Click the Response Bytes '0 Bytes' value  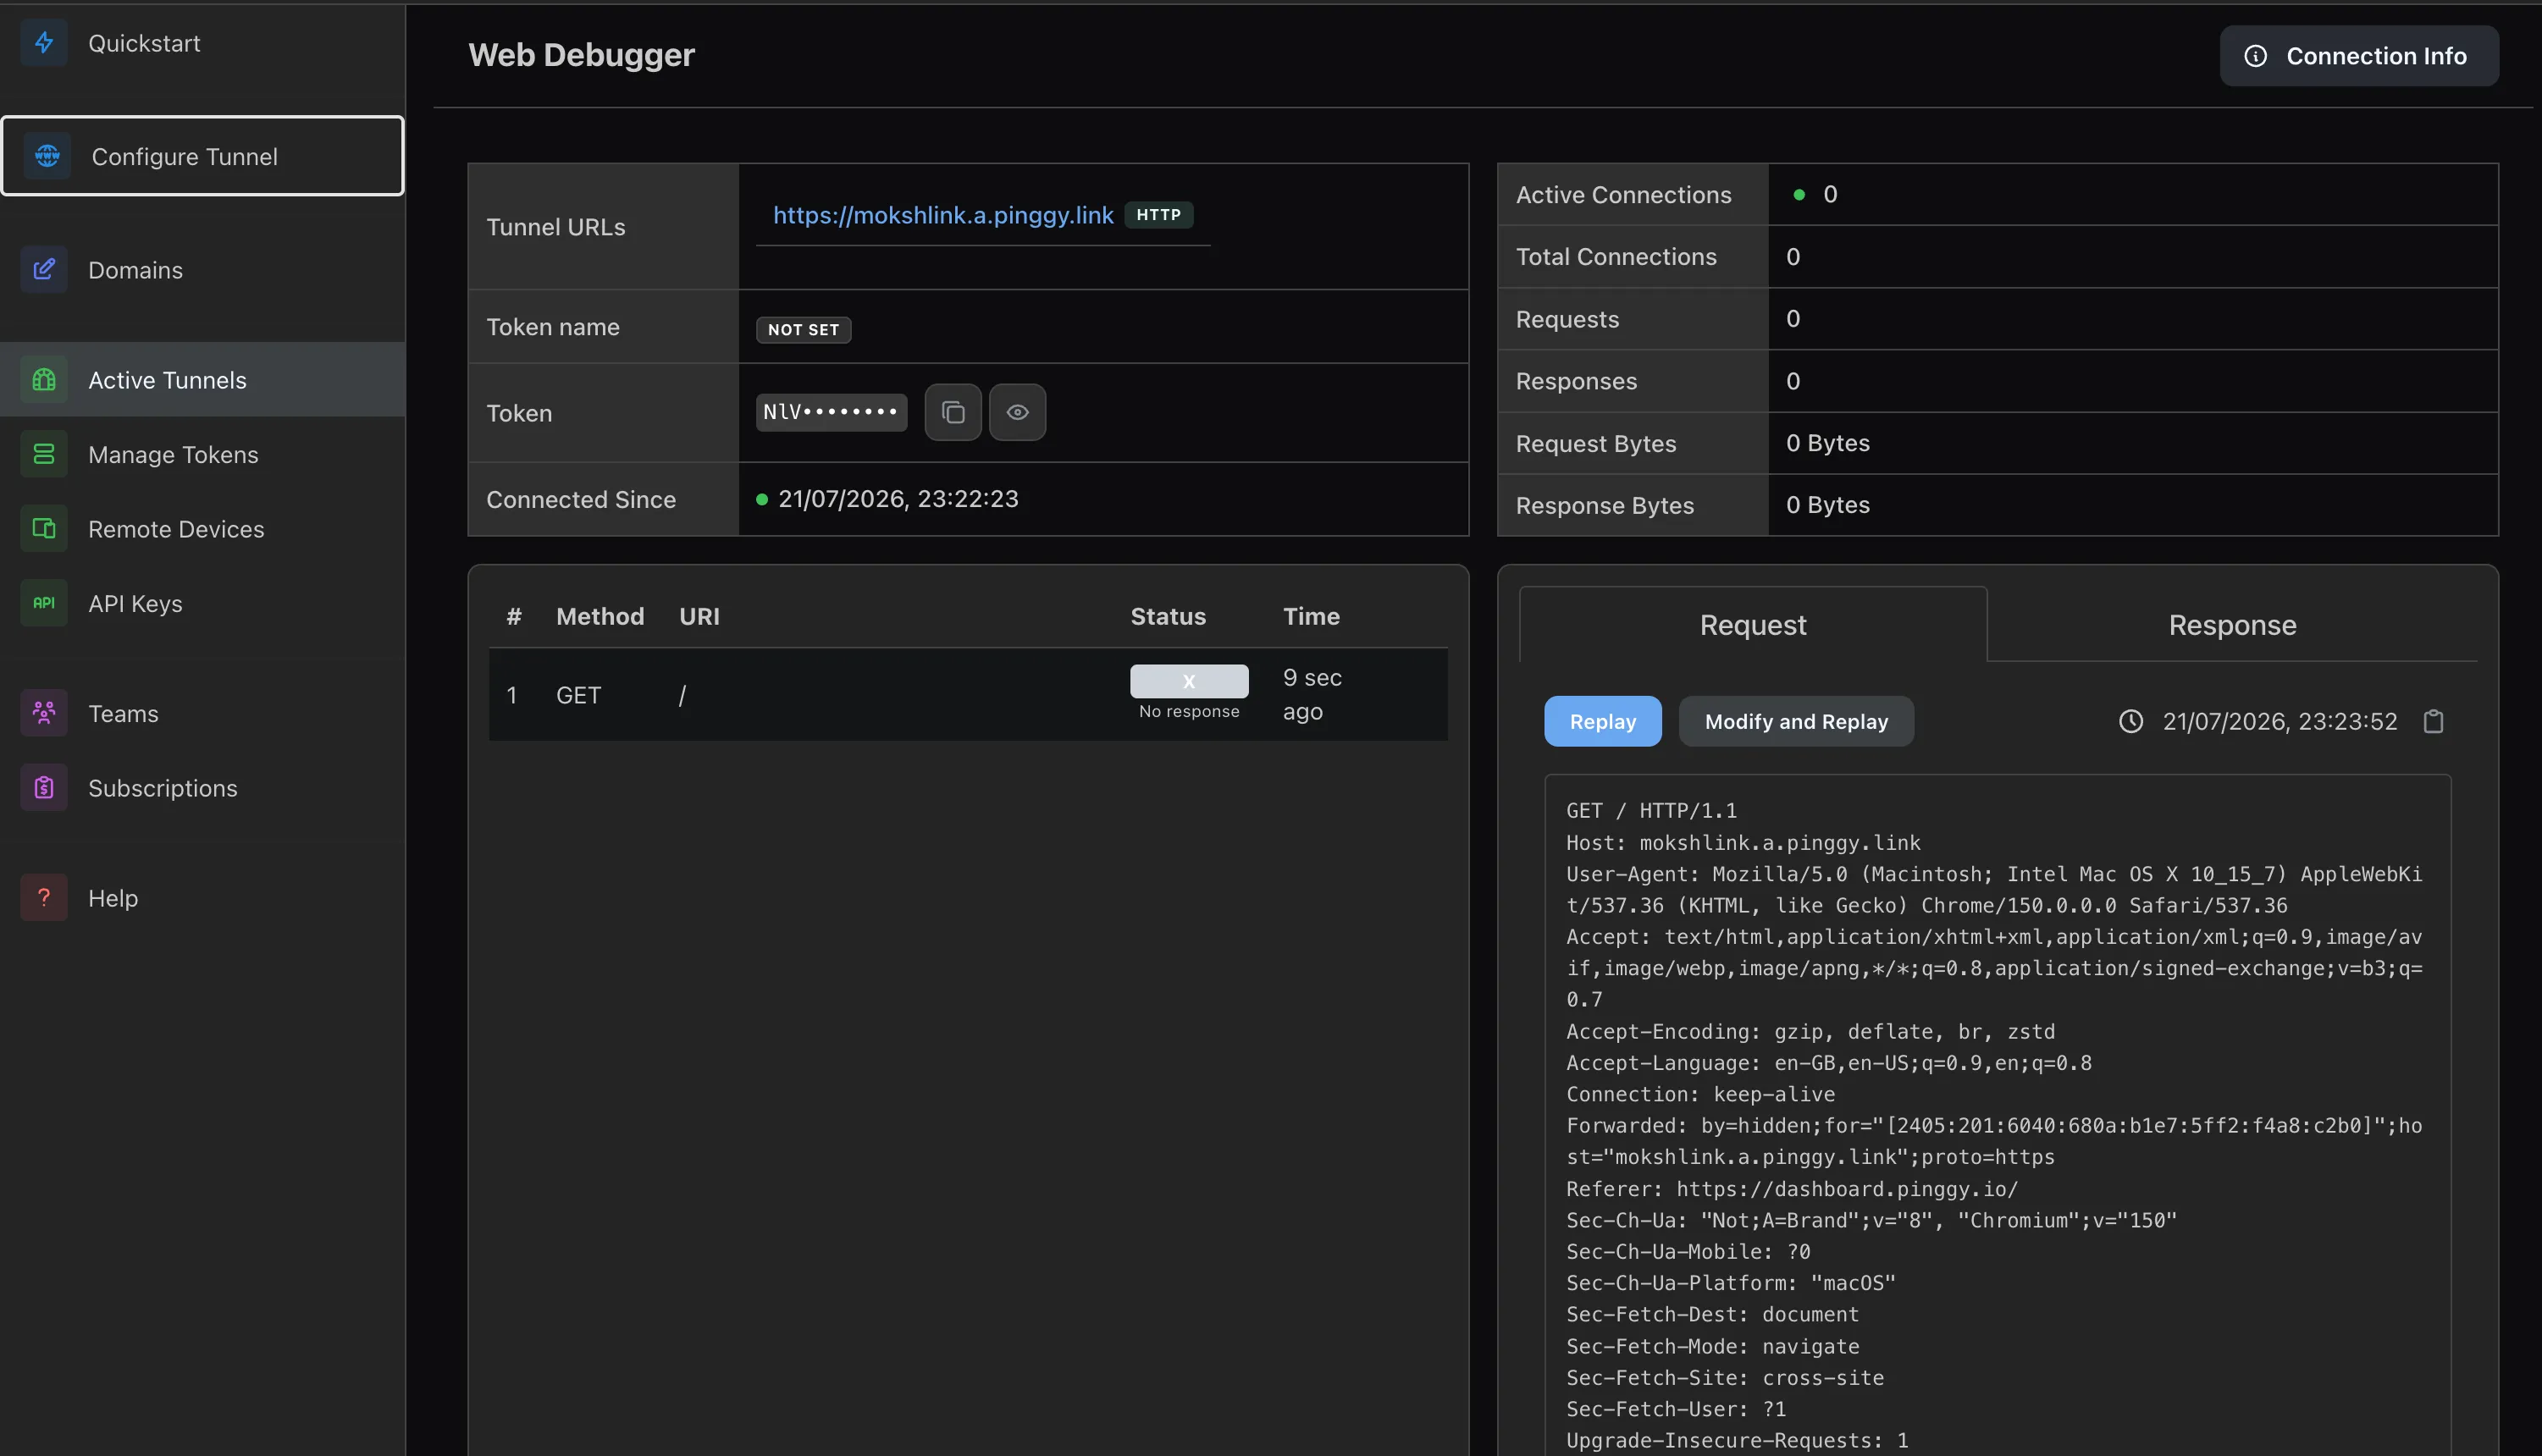pyautogui.click(x=1827, y=505)
